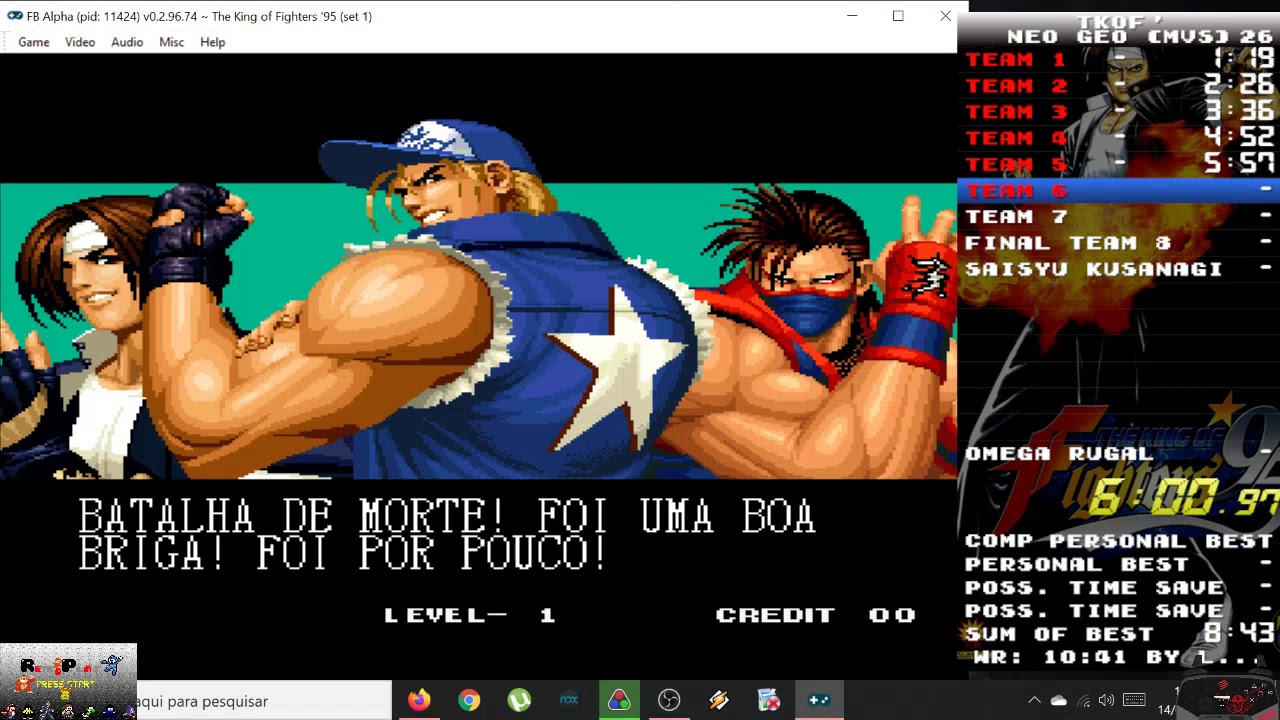Click the FB Alpha gamepad title bar icon

pyautogui.click(x=14, y=16)
